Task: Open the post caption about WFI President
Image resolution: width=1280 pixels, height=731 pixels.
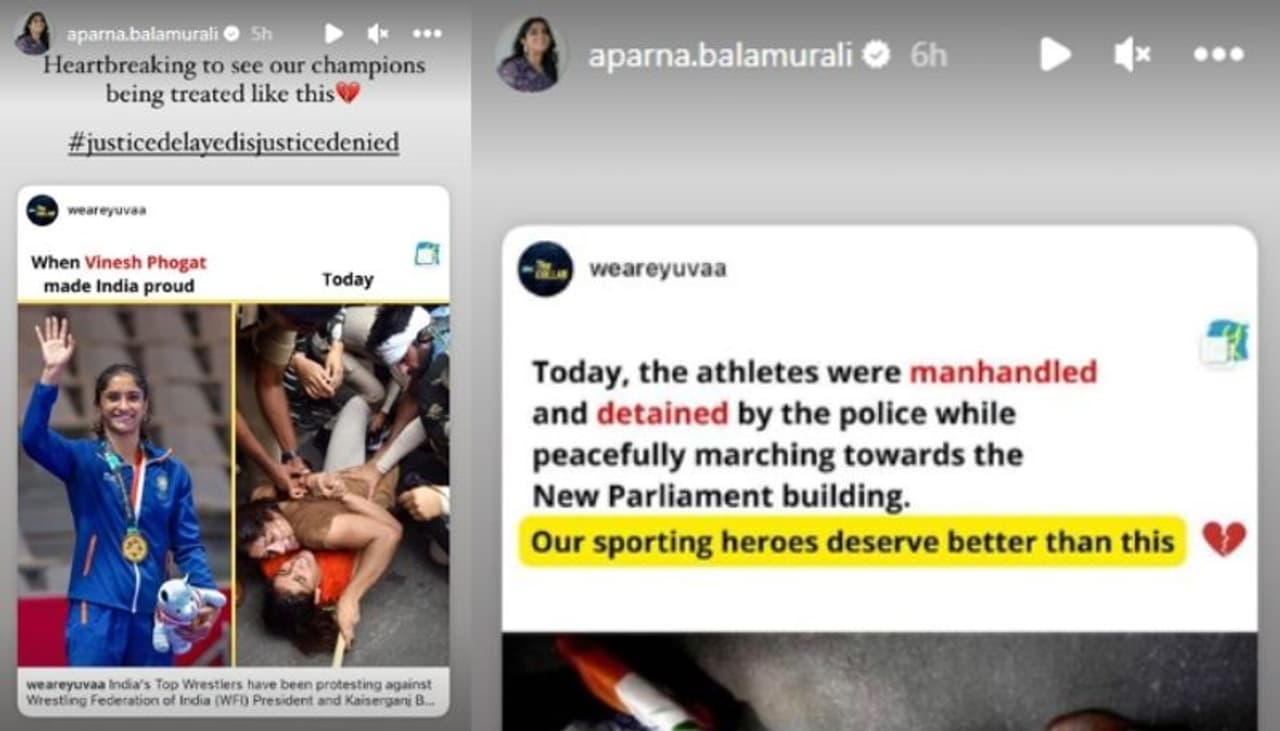Action: [x=233, y=692]
